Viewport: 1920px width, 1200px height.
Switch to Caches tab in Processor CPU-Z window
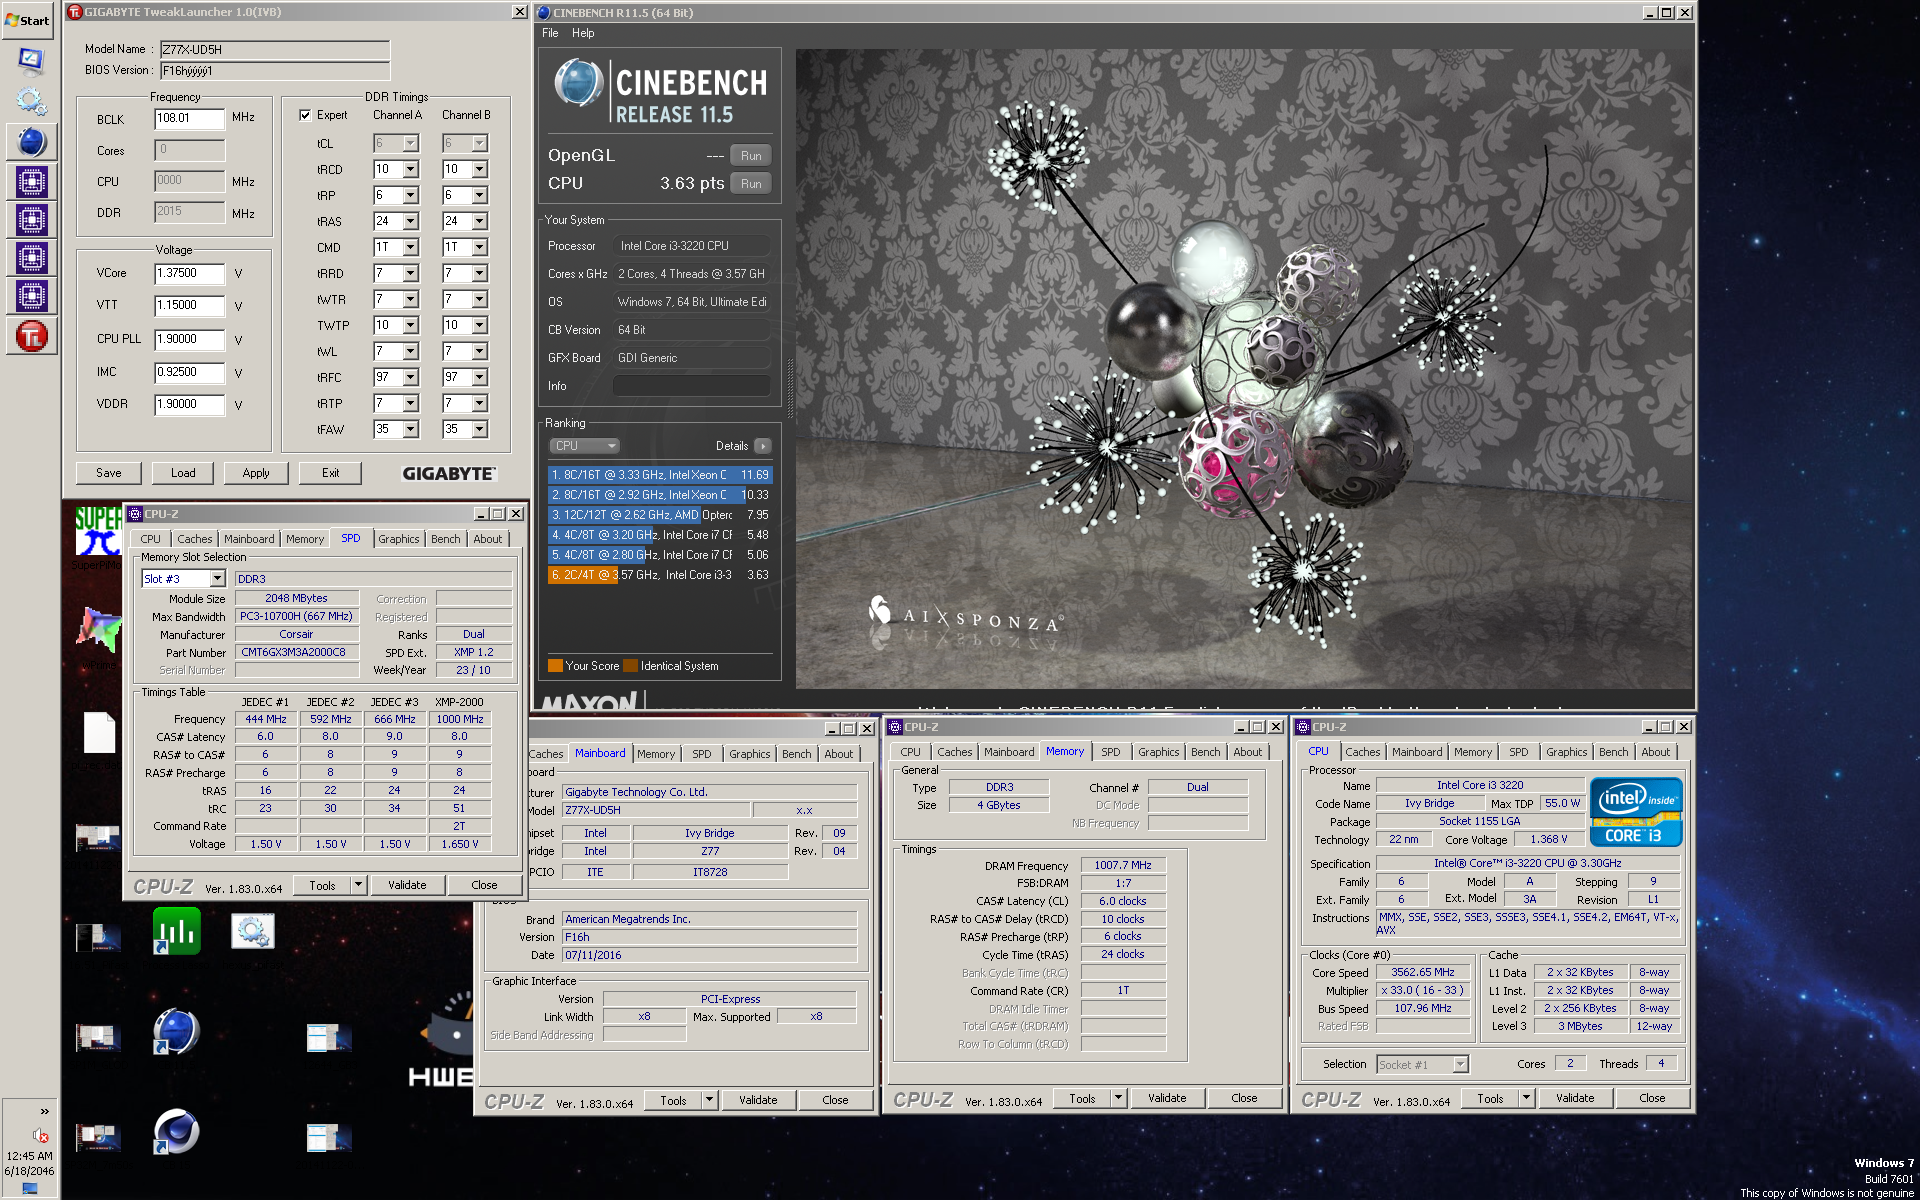coord(1362,752)
